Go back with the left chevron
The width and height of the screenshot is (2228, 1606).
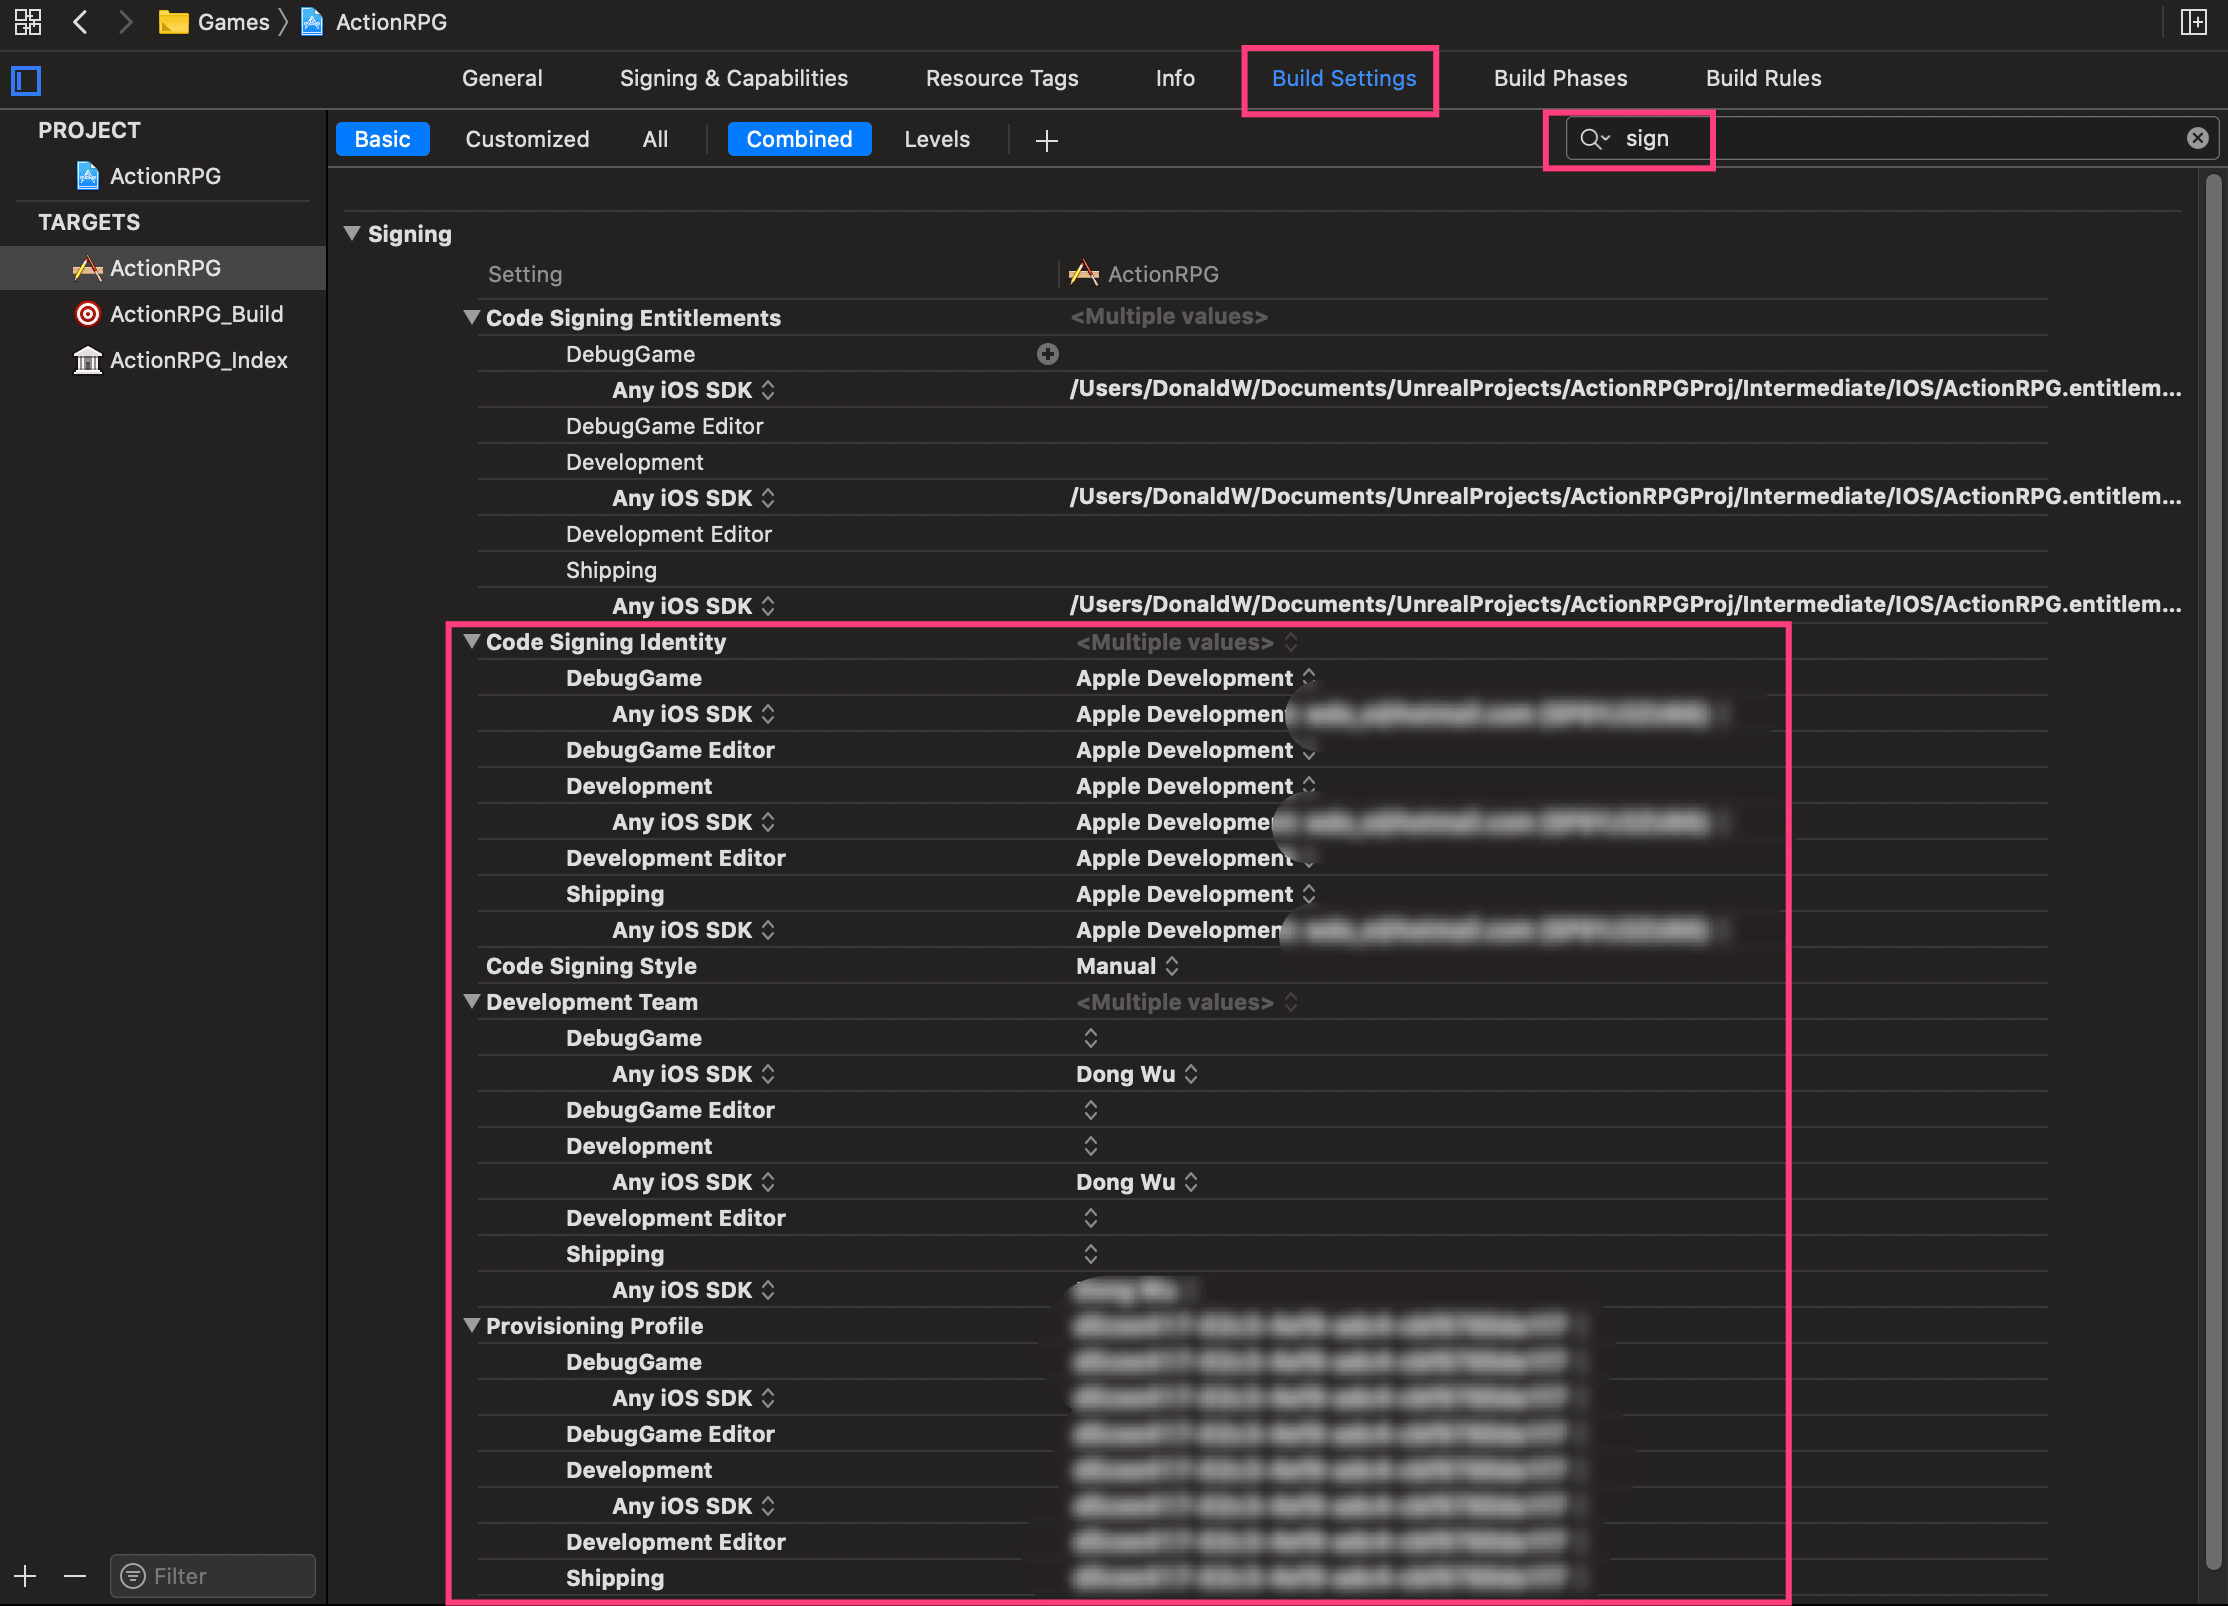click(x=81, y=22)
